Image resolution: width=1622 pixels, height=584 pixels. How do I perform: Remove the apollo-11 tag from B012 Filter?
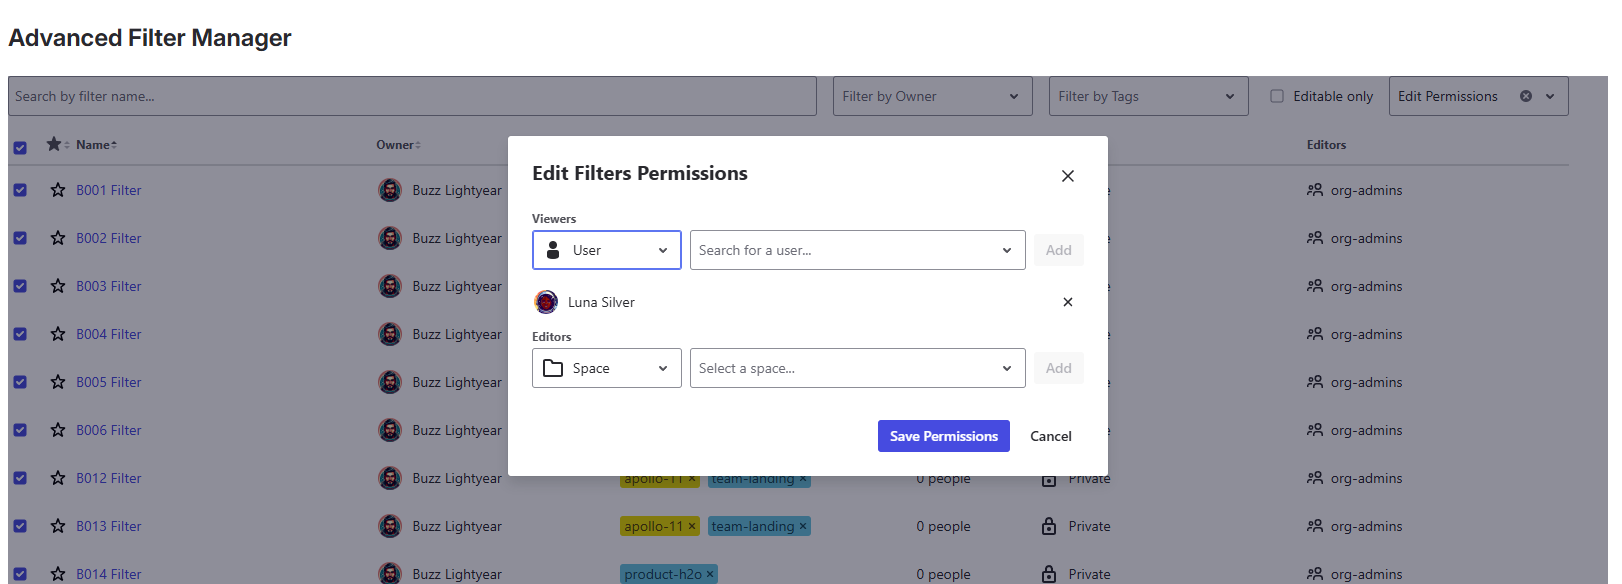click(691, 478)
